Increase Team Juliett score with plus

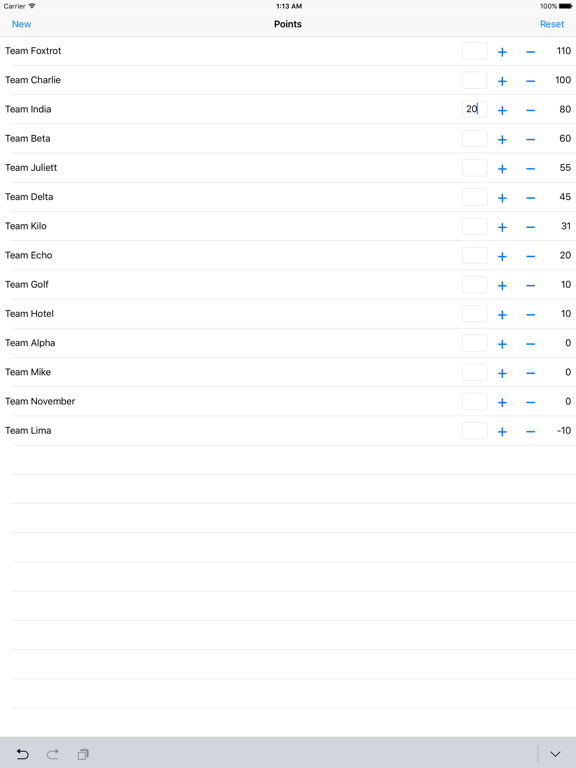click(502, 169)
